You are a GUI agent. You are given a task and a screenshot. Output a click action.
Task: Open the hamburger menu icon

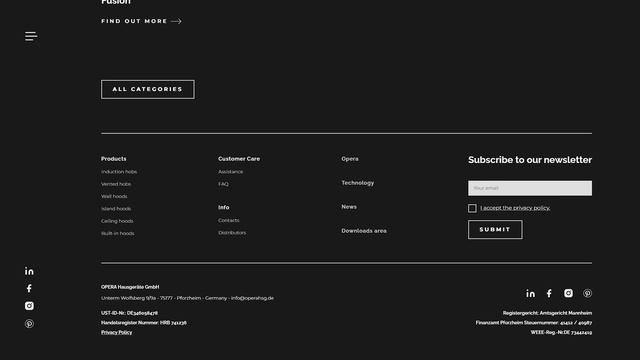(x=31, y=36)
